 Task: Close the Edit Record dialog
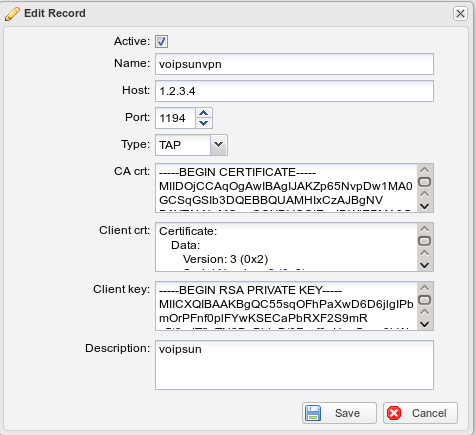[x=460, y=14]
